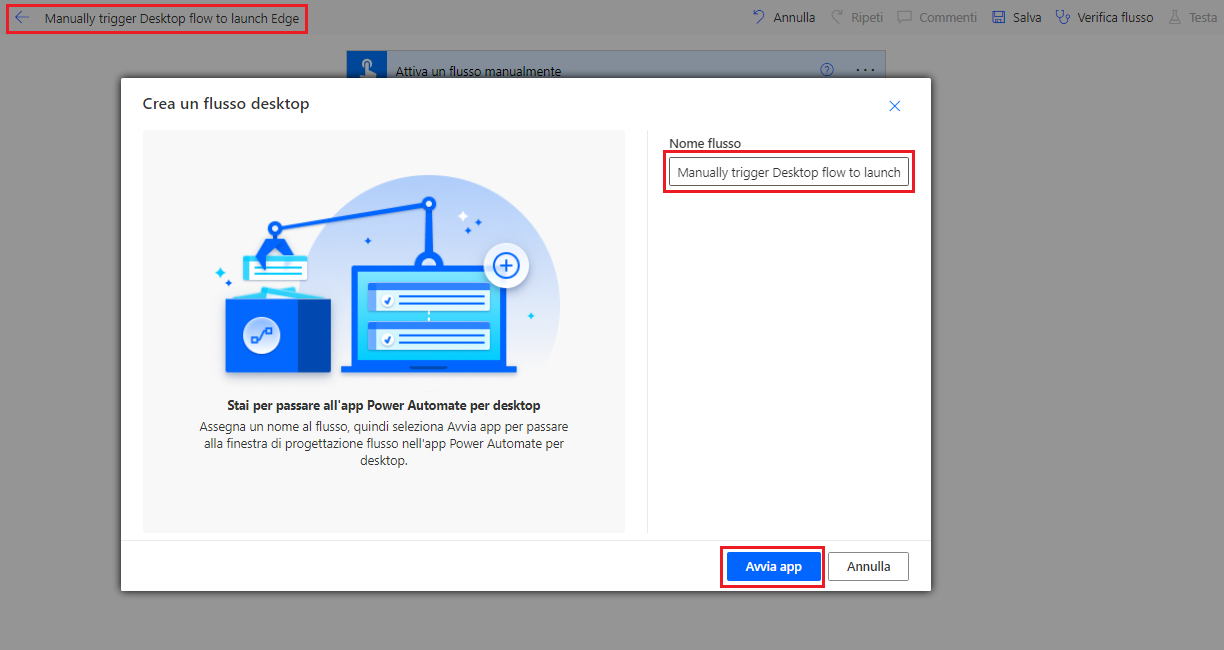Screen dimensions: 1224x650
Task: Go back using the arrow icon
Action: [x=22, y=18]
